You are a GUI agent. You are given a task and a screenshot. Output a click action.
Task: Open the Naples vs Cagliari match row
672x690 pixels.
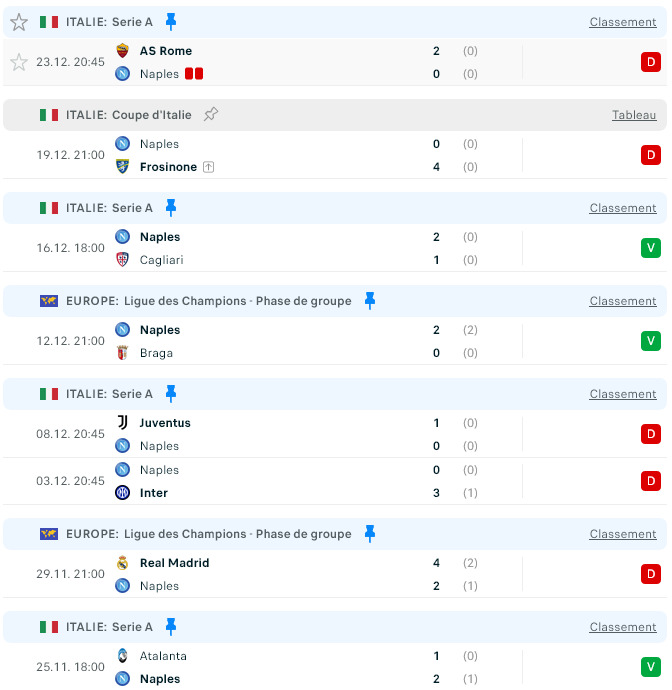335,248
